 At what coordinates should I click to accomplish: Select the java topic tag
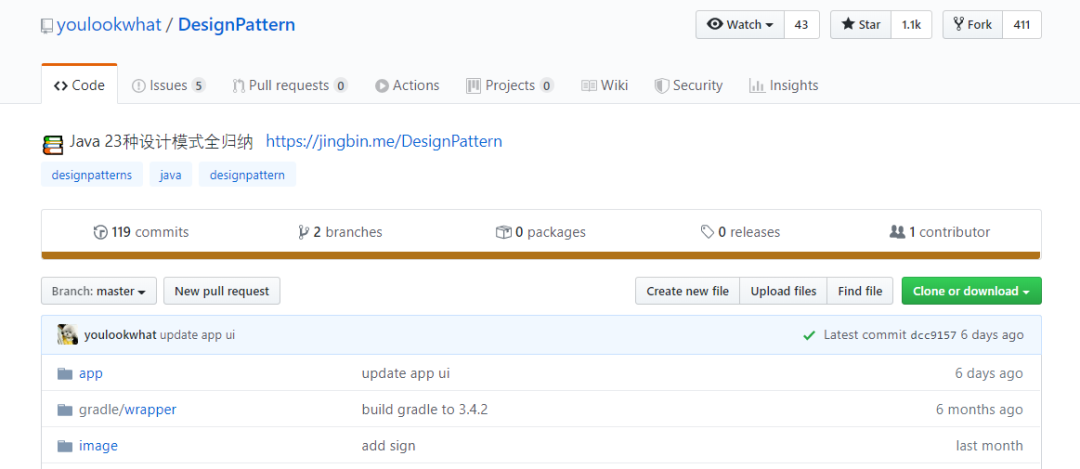point(170,175)
